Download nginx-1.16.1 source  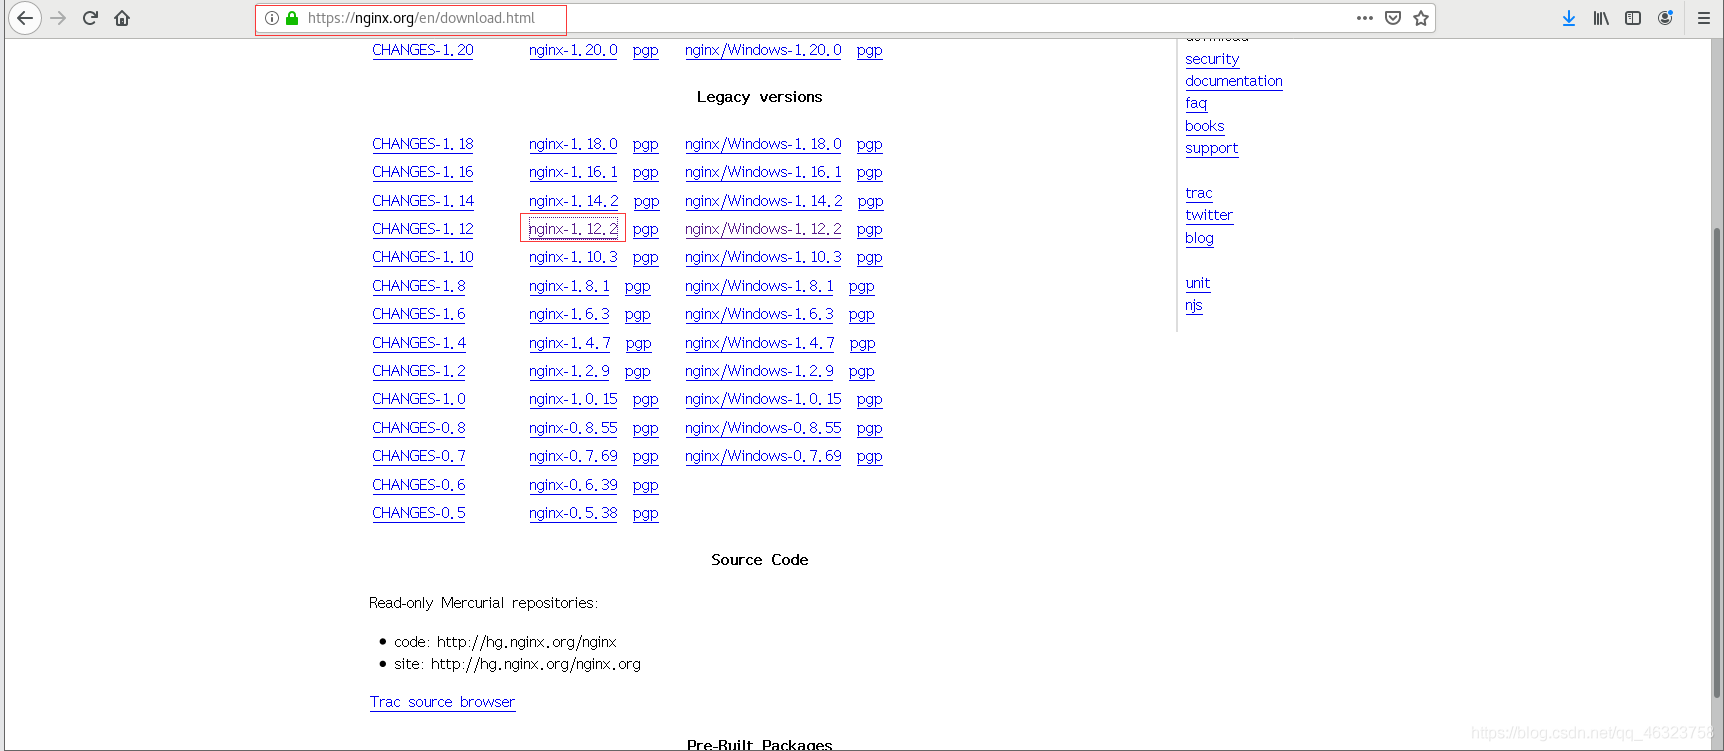(x=573, y=172)
